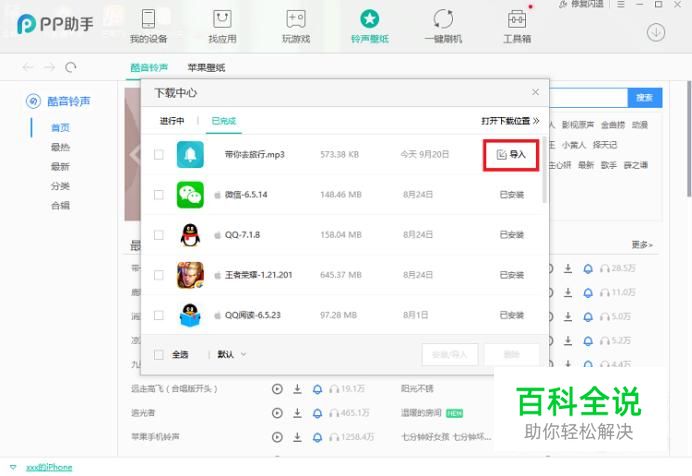Click bell icon for 追光者
Viewport: 692px width, 476px height.
pyautogui.click(x=317, y=413)
